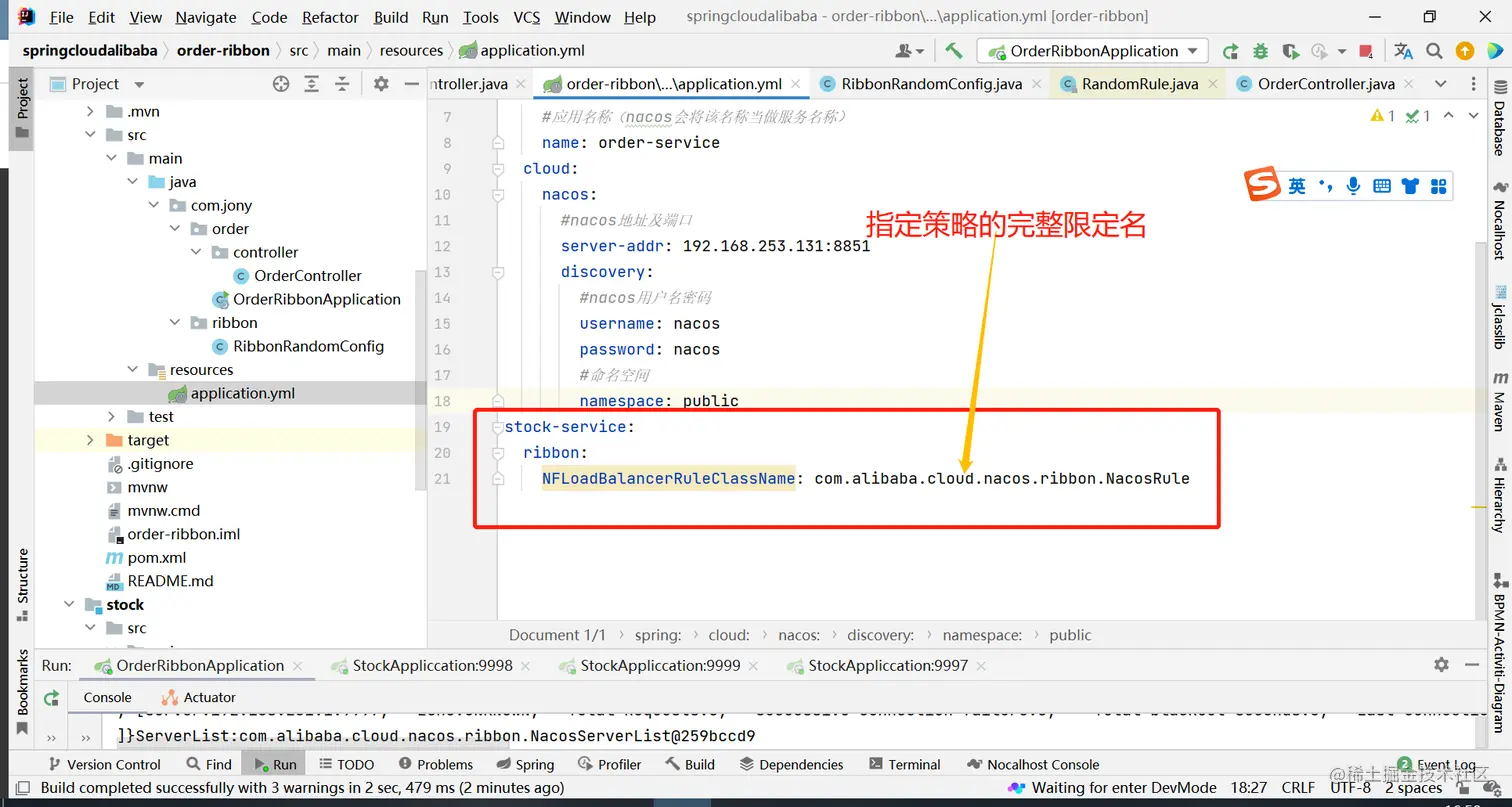This screenshot has height=807, width=1512.
Task: Switch to the RibbonRandomConfig.java tab
Action: click(931, 84)
